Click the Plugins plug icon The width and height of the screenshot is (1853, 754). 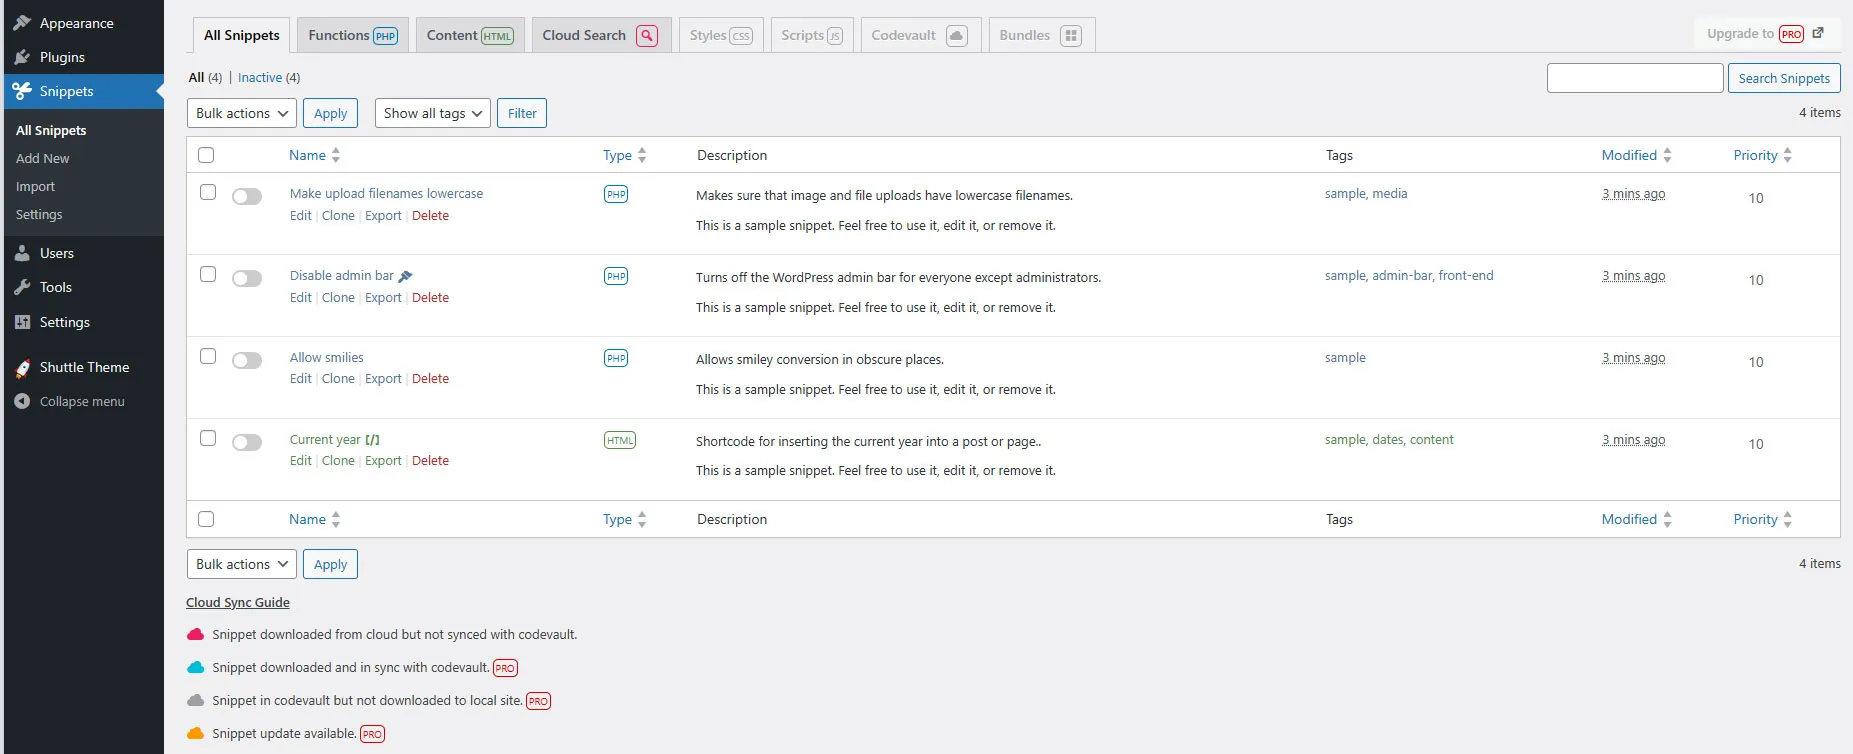tap(22, 57)
